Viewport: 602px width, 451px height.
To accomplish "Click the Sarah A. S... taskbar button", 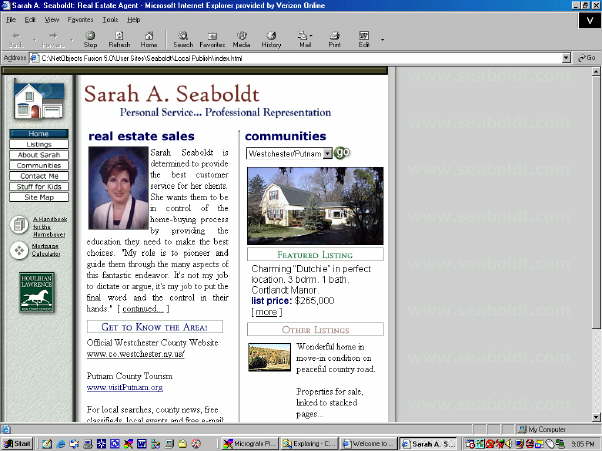I will pos(428,444).
